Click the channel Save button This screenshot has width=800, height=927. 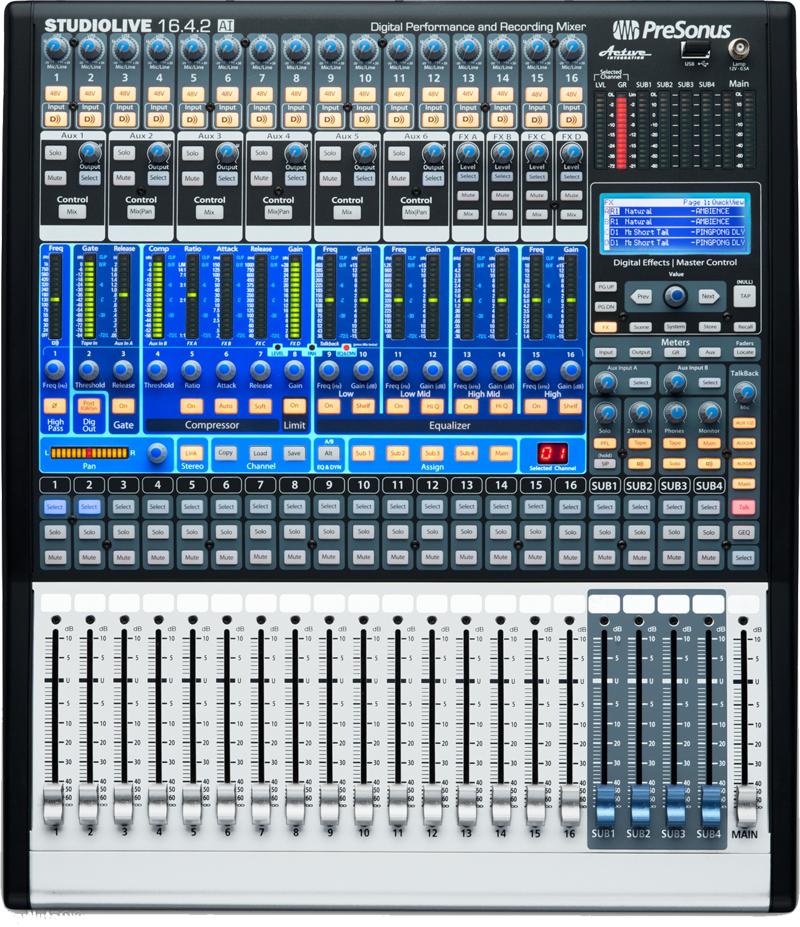(294, 453)
